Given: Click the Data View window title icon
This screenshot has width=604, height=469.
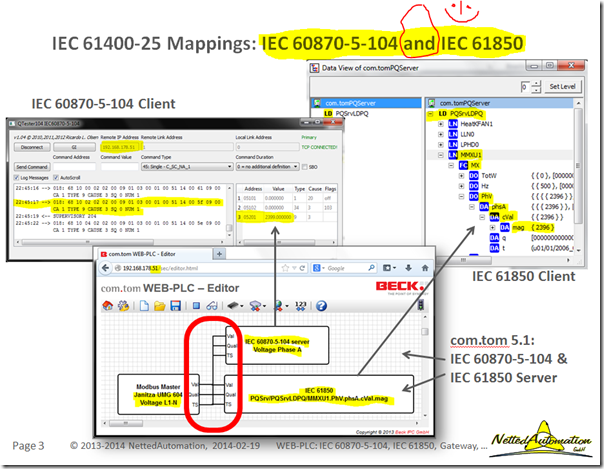Looking at the screenshot, I should (x=314, y=68).
